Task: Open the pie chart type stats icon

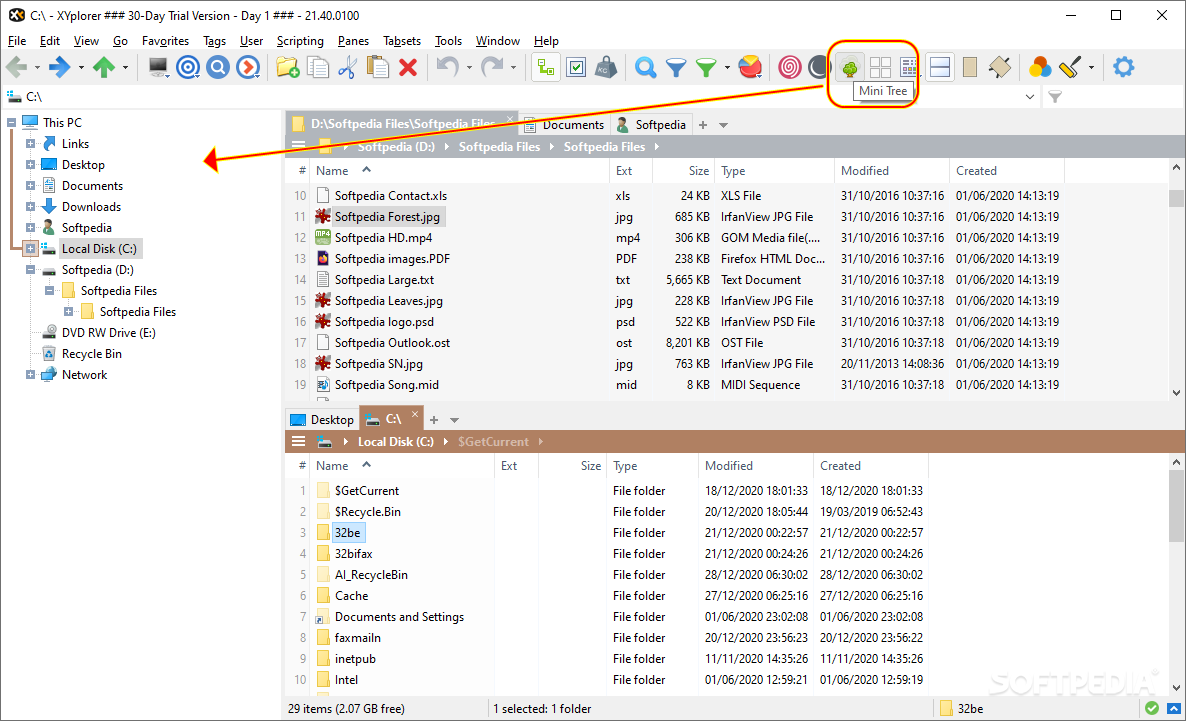Action: pos(750,67)
